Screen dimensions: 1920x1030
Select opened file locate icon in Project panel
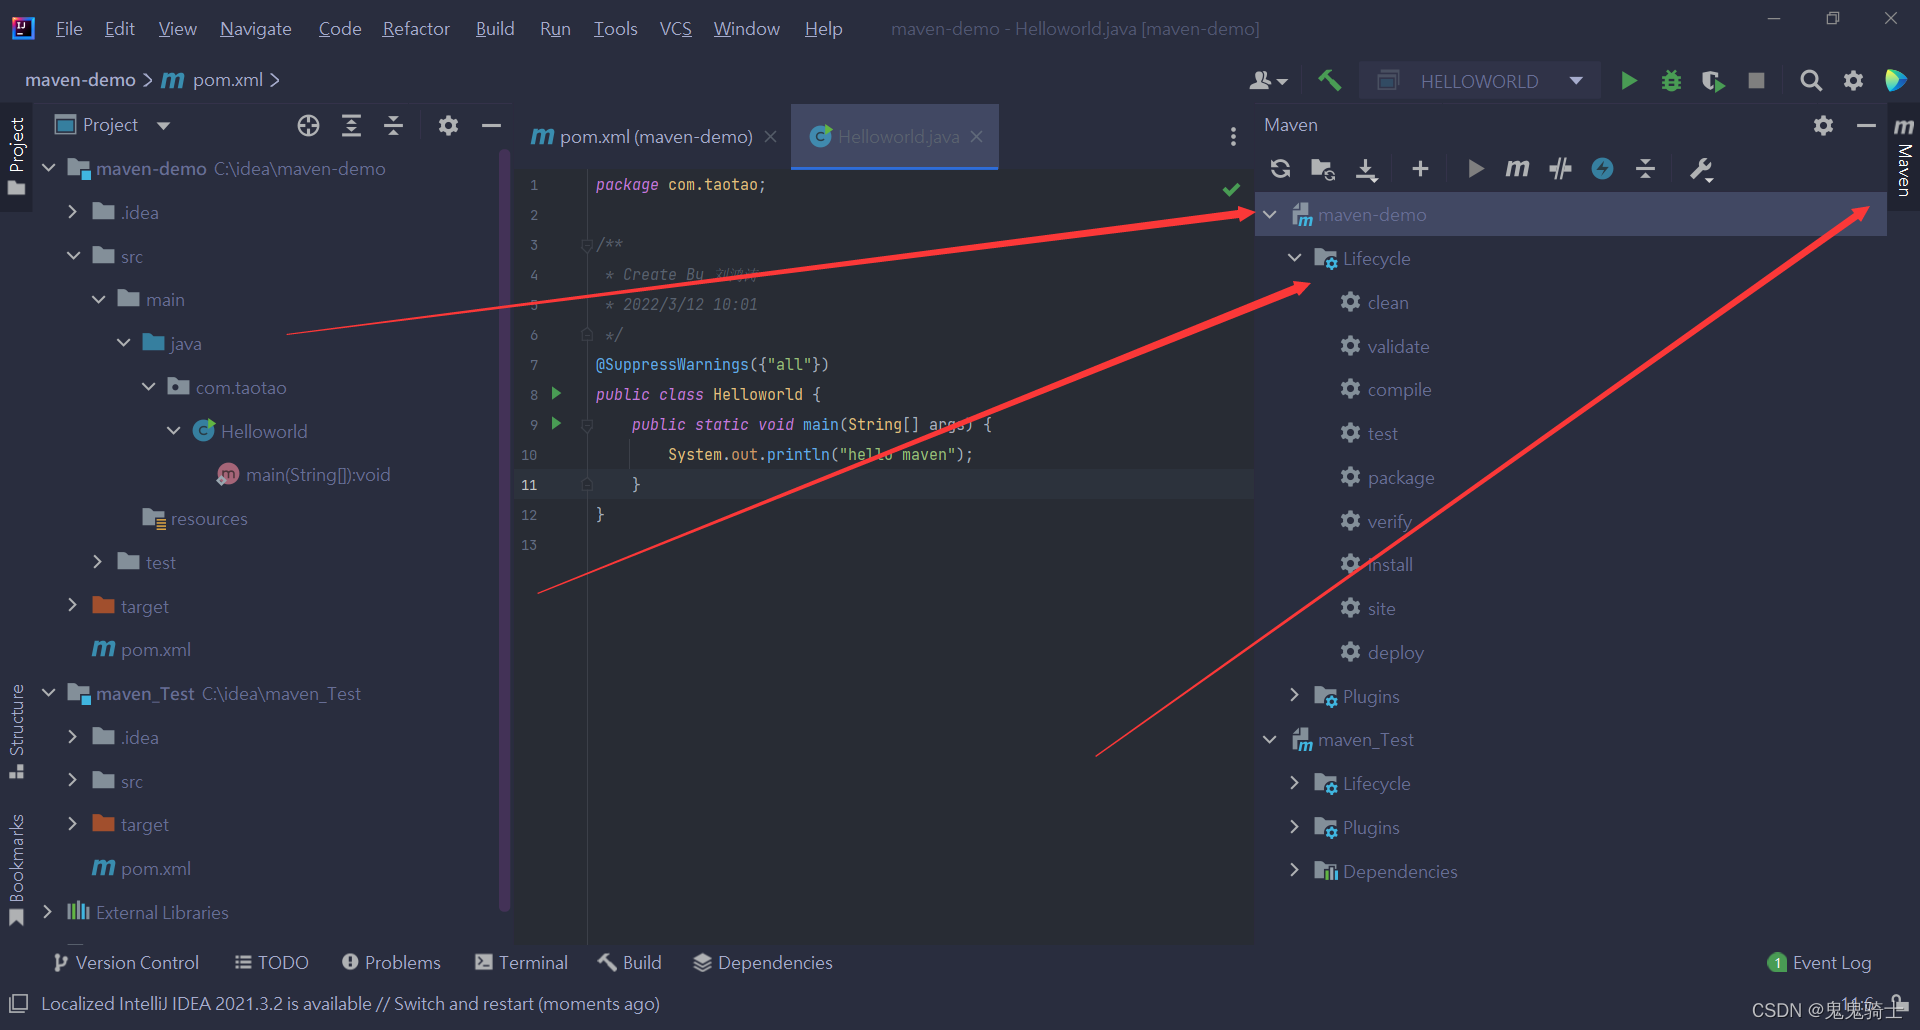(x=308, y=125)
